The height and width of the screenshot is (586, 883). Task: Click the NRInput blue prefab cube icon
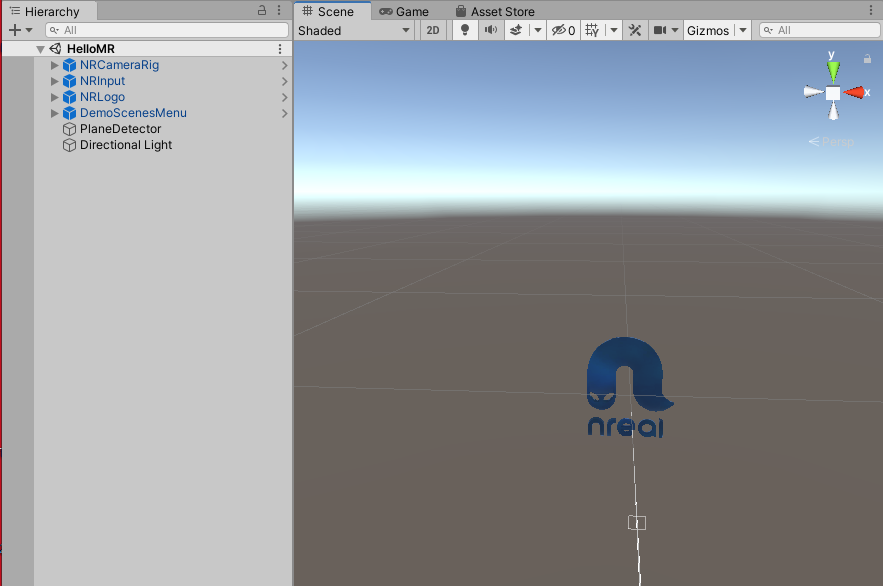tap(69, 81)
